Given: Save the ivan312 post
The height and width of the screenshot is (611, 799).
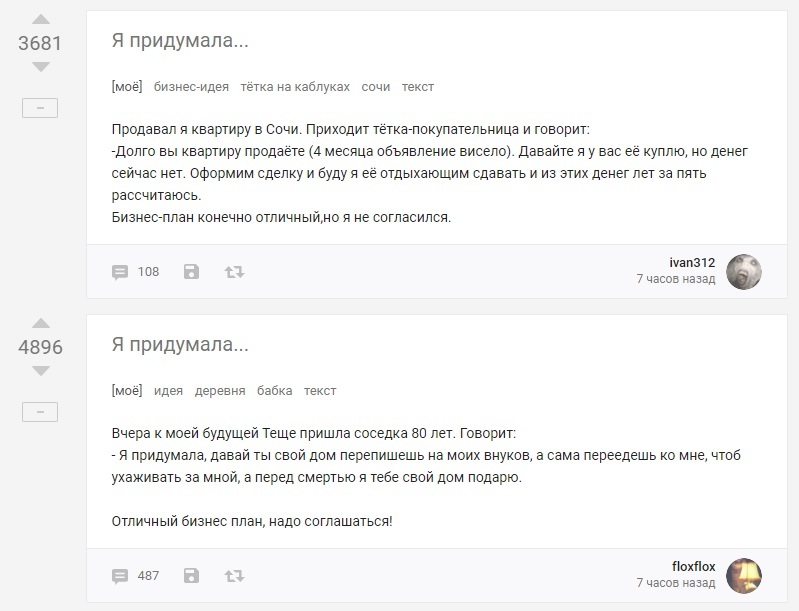Looking at the screenshot, I should click(x=192, y=271).
